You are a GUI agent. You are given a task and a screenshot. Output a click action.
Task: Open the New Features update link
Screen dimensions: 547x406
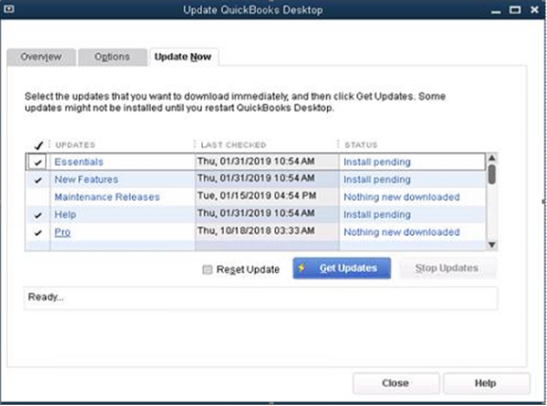click(86, 180)
